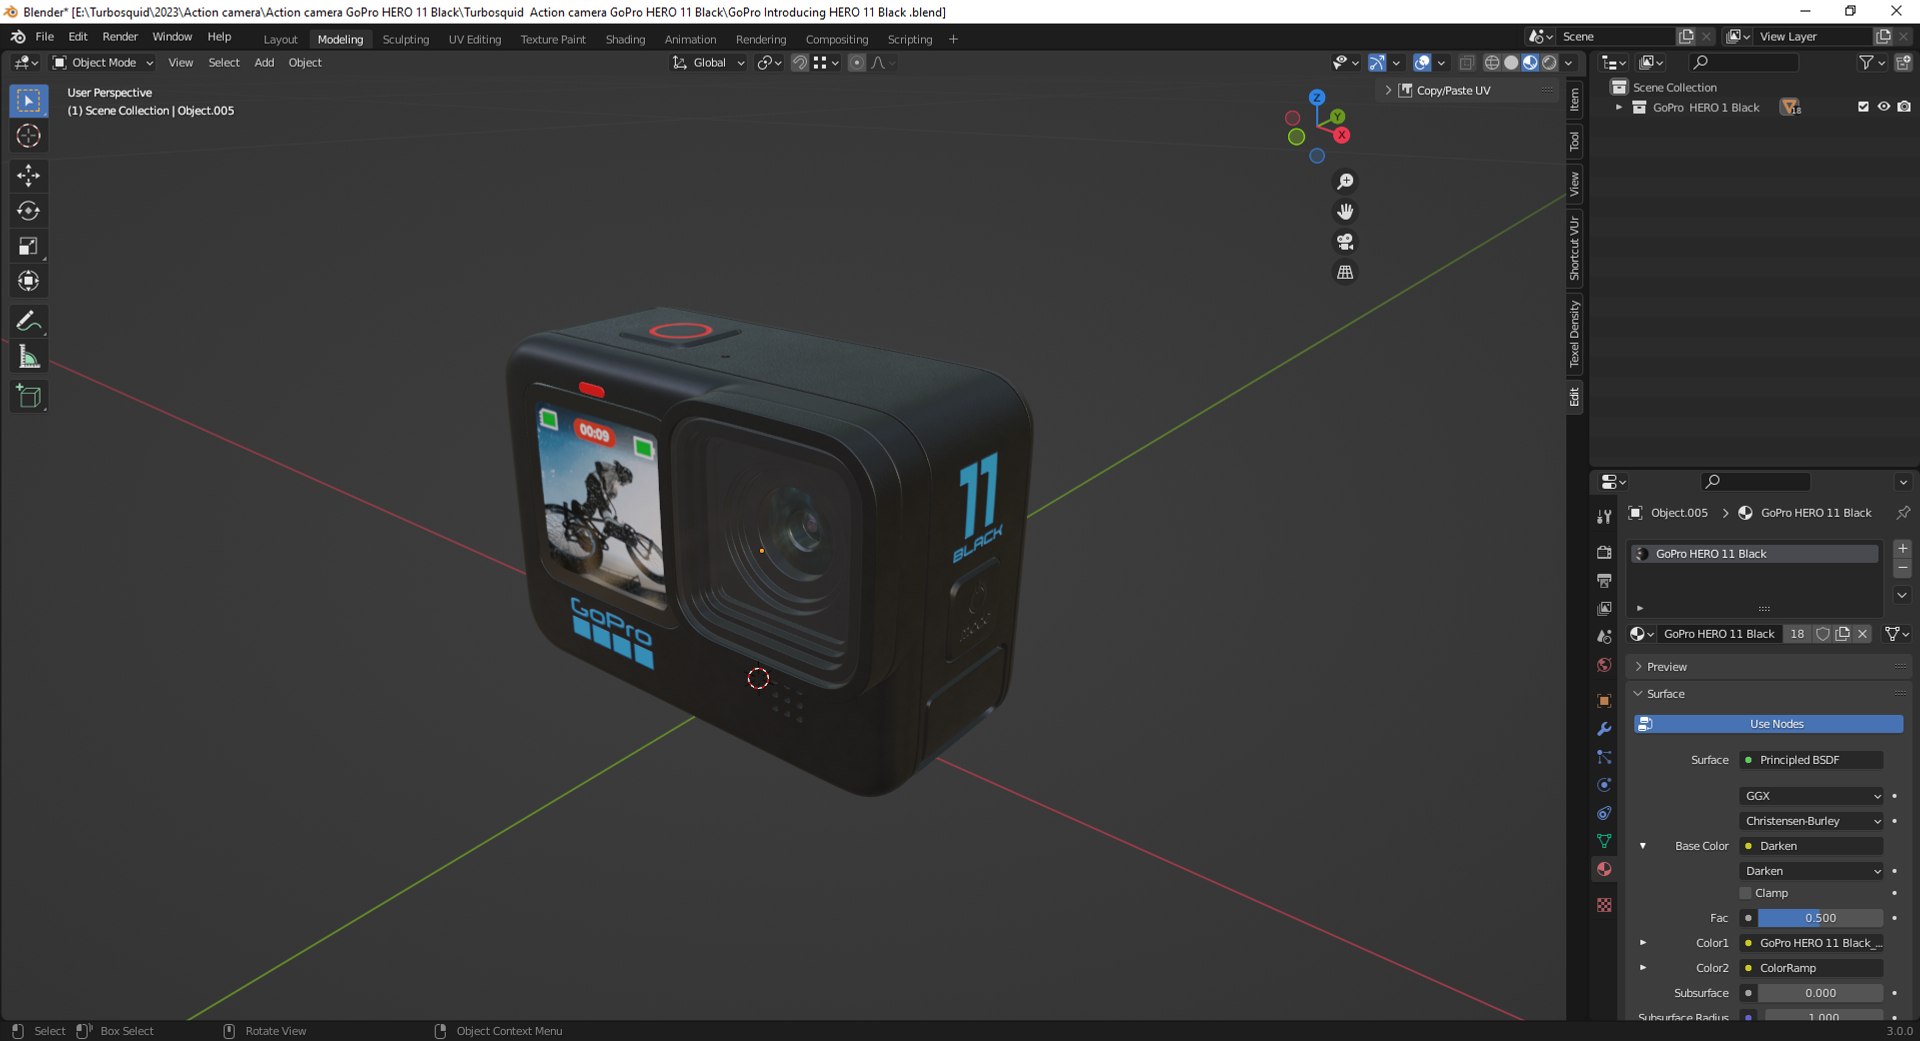Toggle solid viewport shading
This screenshot has width=1920, height=1041.
tap(1511, 62)
